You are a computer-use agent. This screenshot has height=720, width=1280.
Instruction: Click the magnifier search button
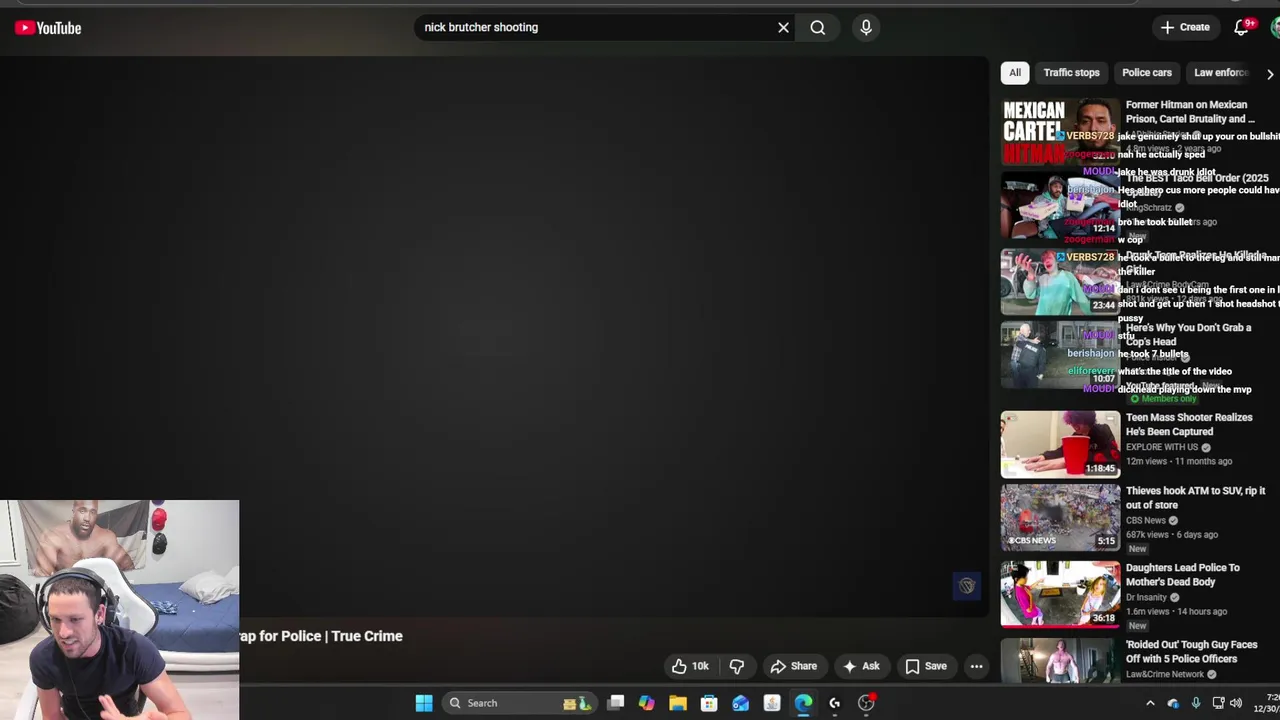click(818, 28)
